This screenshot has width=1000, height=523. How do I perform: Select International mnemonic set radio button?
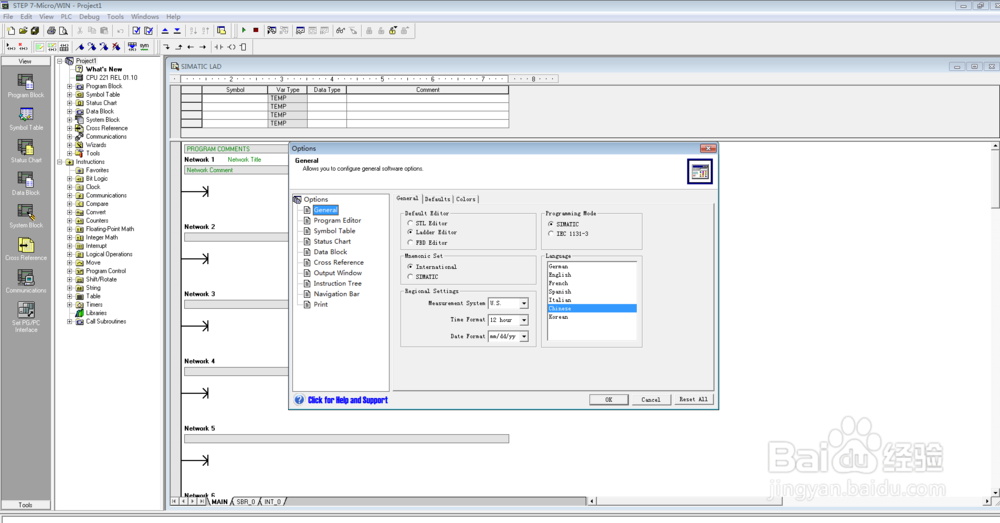[x=410, y=267]
